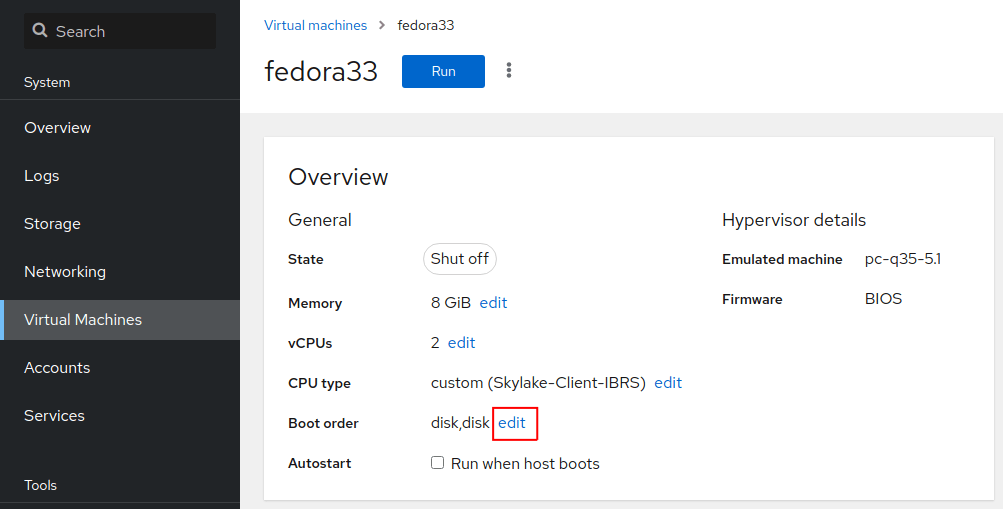Click the custom (Skylake-Client-IBRS) value

(x=538, y=382)
